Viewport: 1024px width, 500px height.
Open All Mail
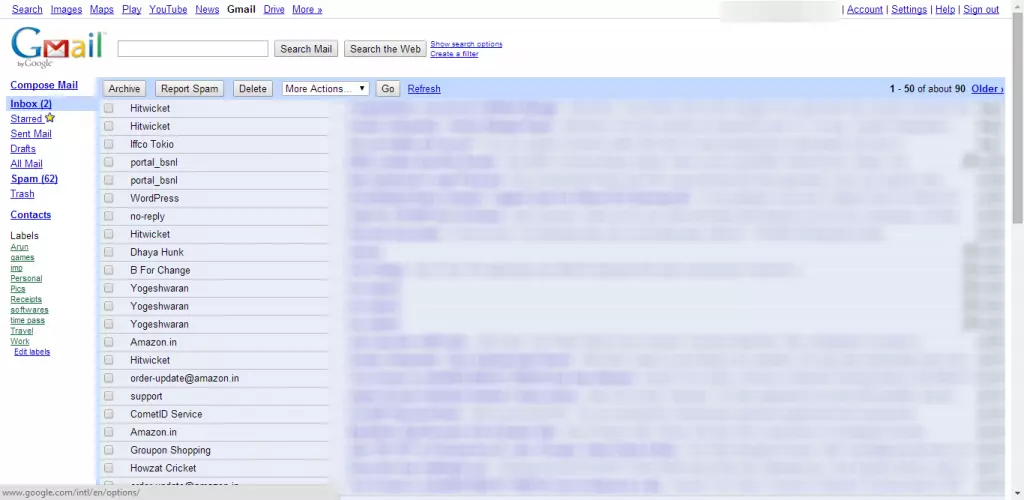point(26,164)
